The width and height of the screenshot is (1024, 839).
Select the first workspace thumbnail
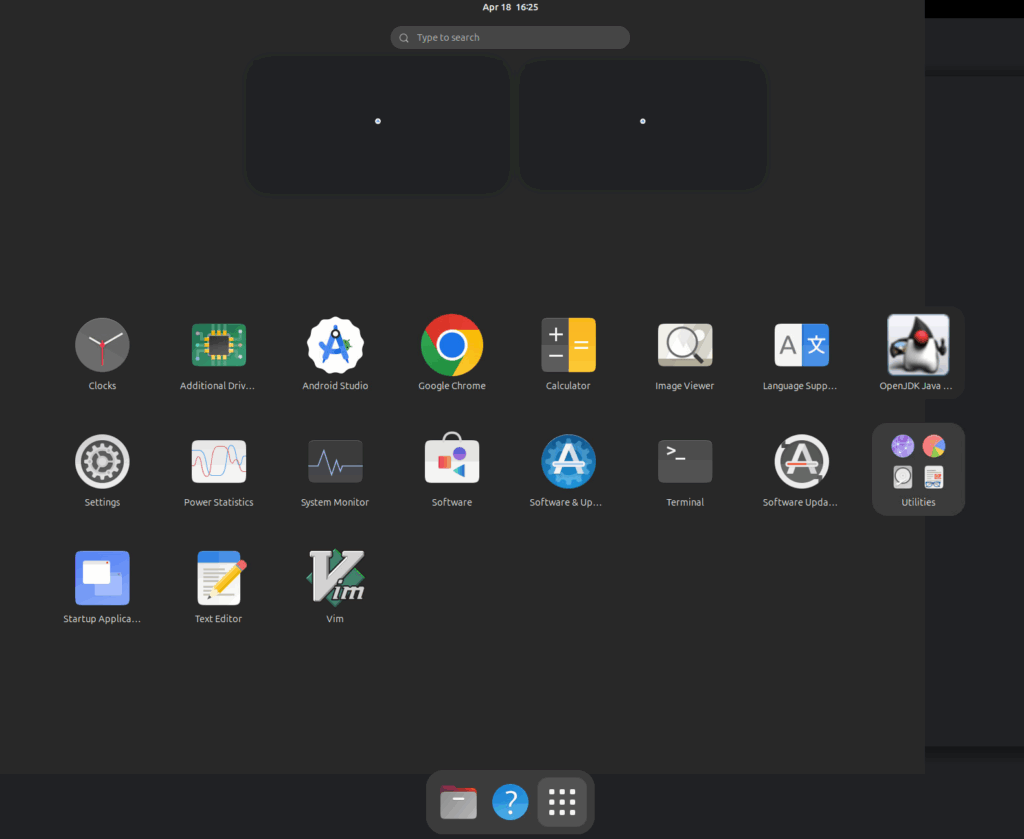click(x=378, y=124)
